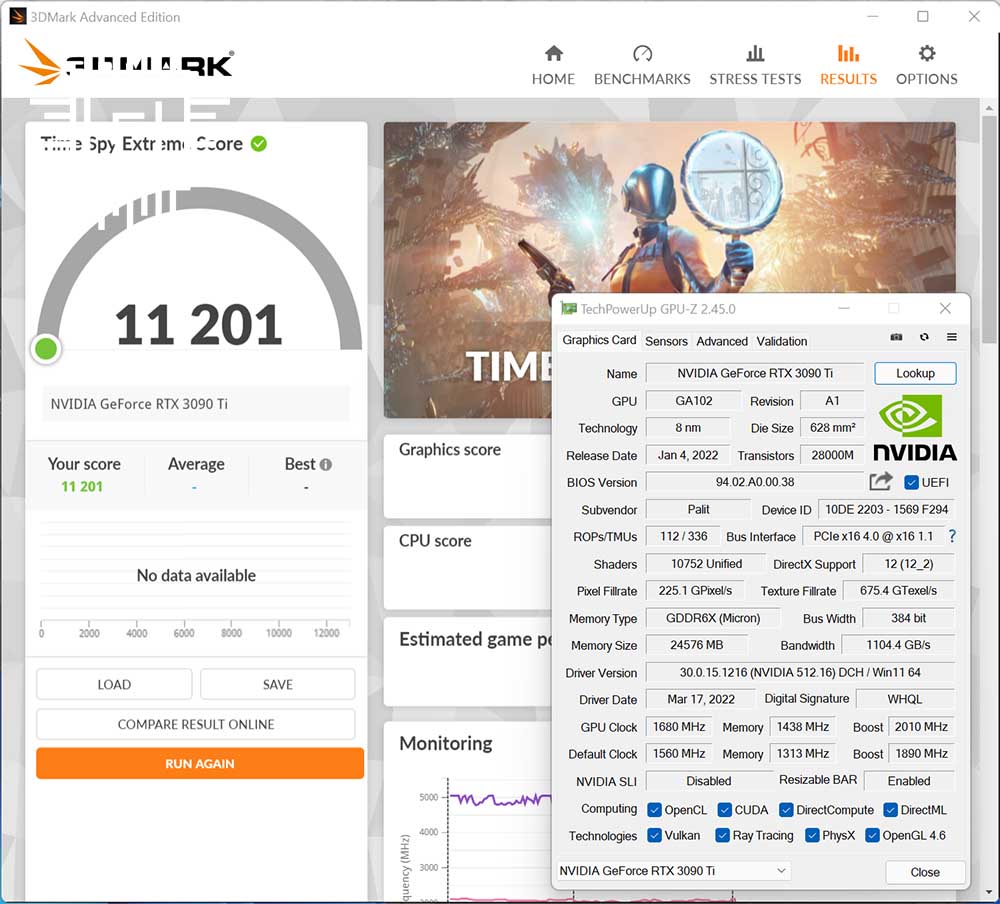Click the 3DMark logo in the header
This screenshot has width=1000, height=904.
(x=127, y=63)
